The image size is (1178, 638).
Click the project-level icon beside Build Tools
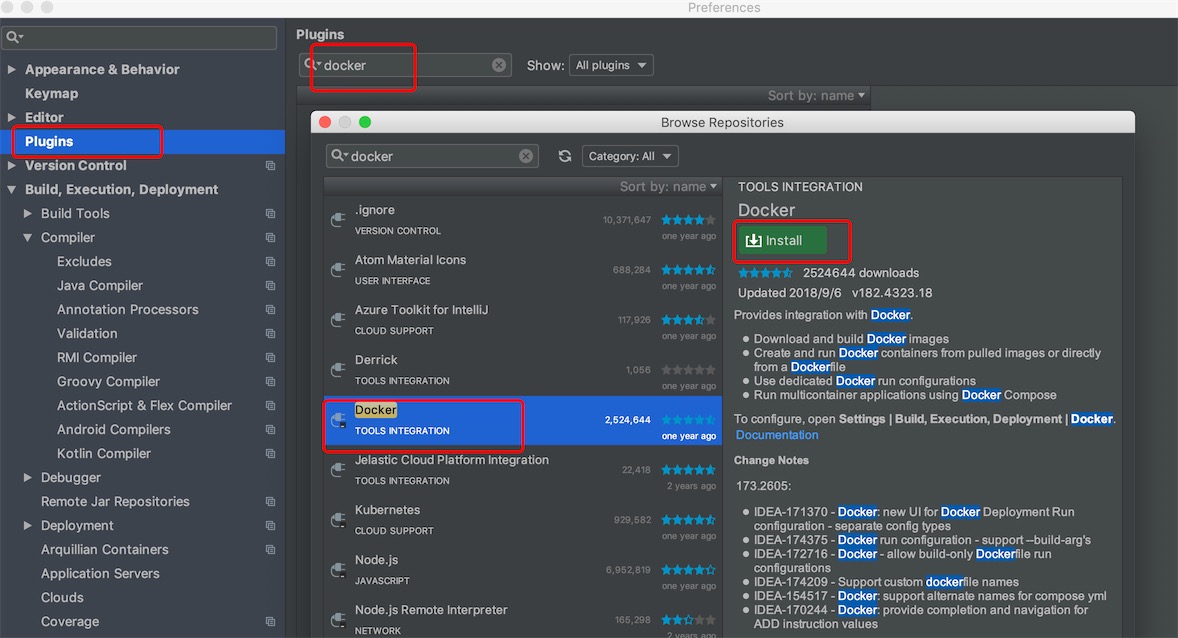270,213
